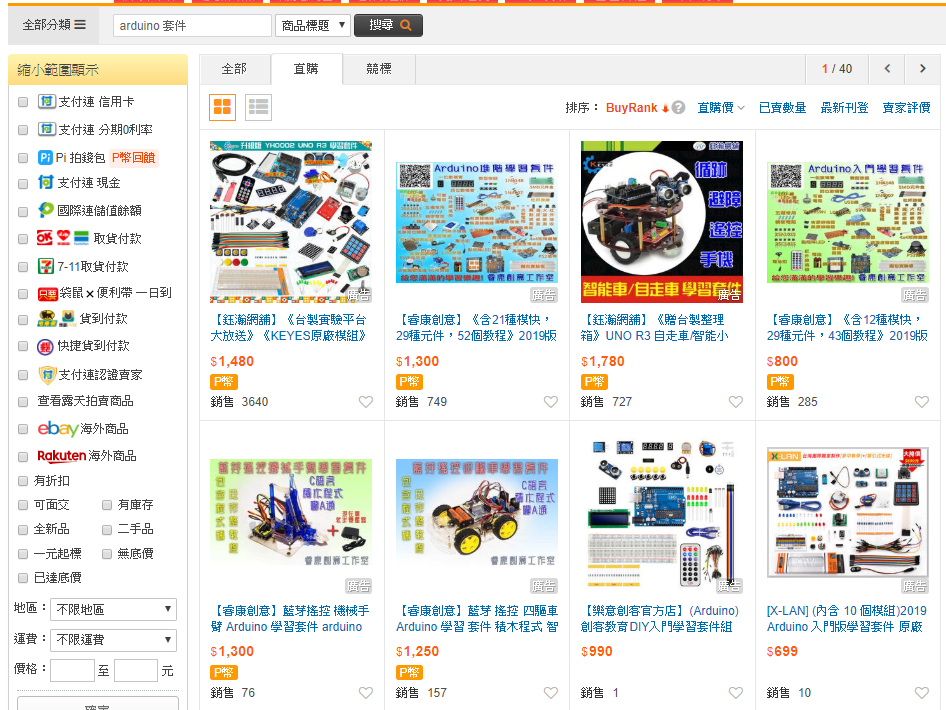The width and height of the screenshot is (946, 710).
Task: Open 樂意創客官方店 DIY kit link
Action: tap(659, 619)
